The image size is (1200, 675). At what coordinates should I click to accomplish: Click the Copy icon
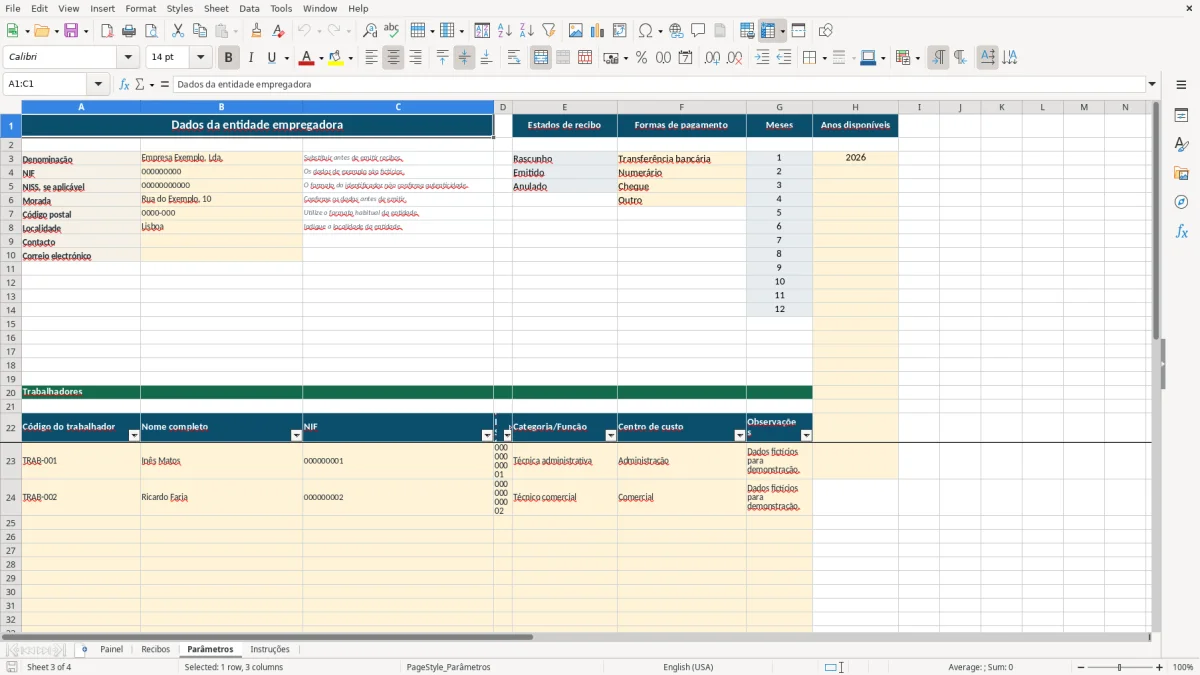point(200,31)
